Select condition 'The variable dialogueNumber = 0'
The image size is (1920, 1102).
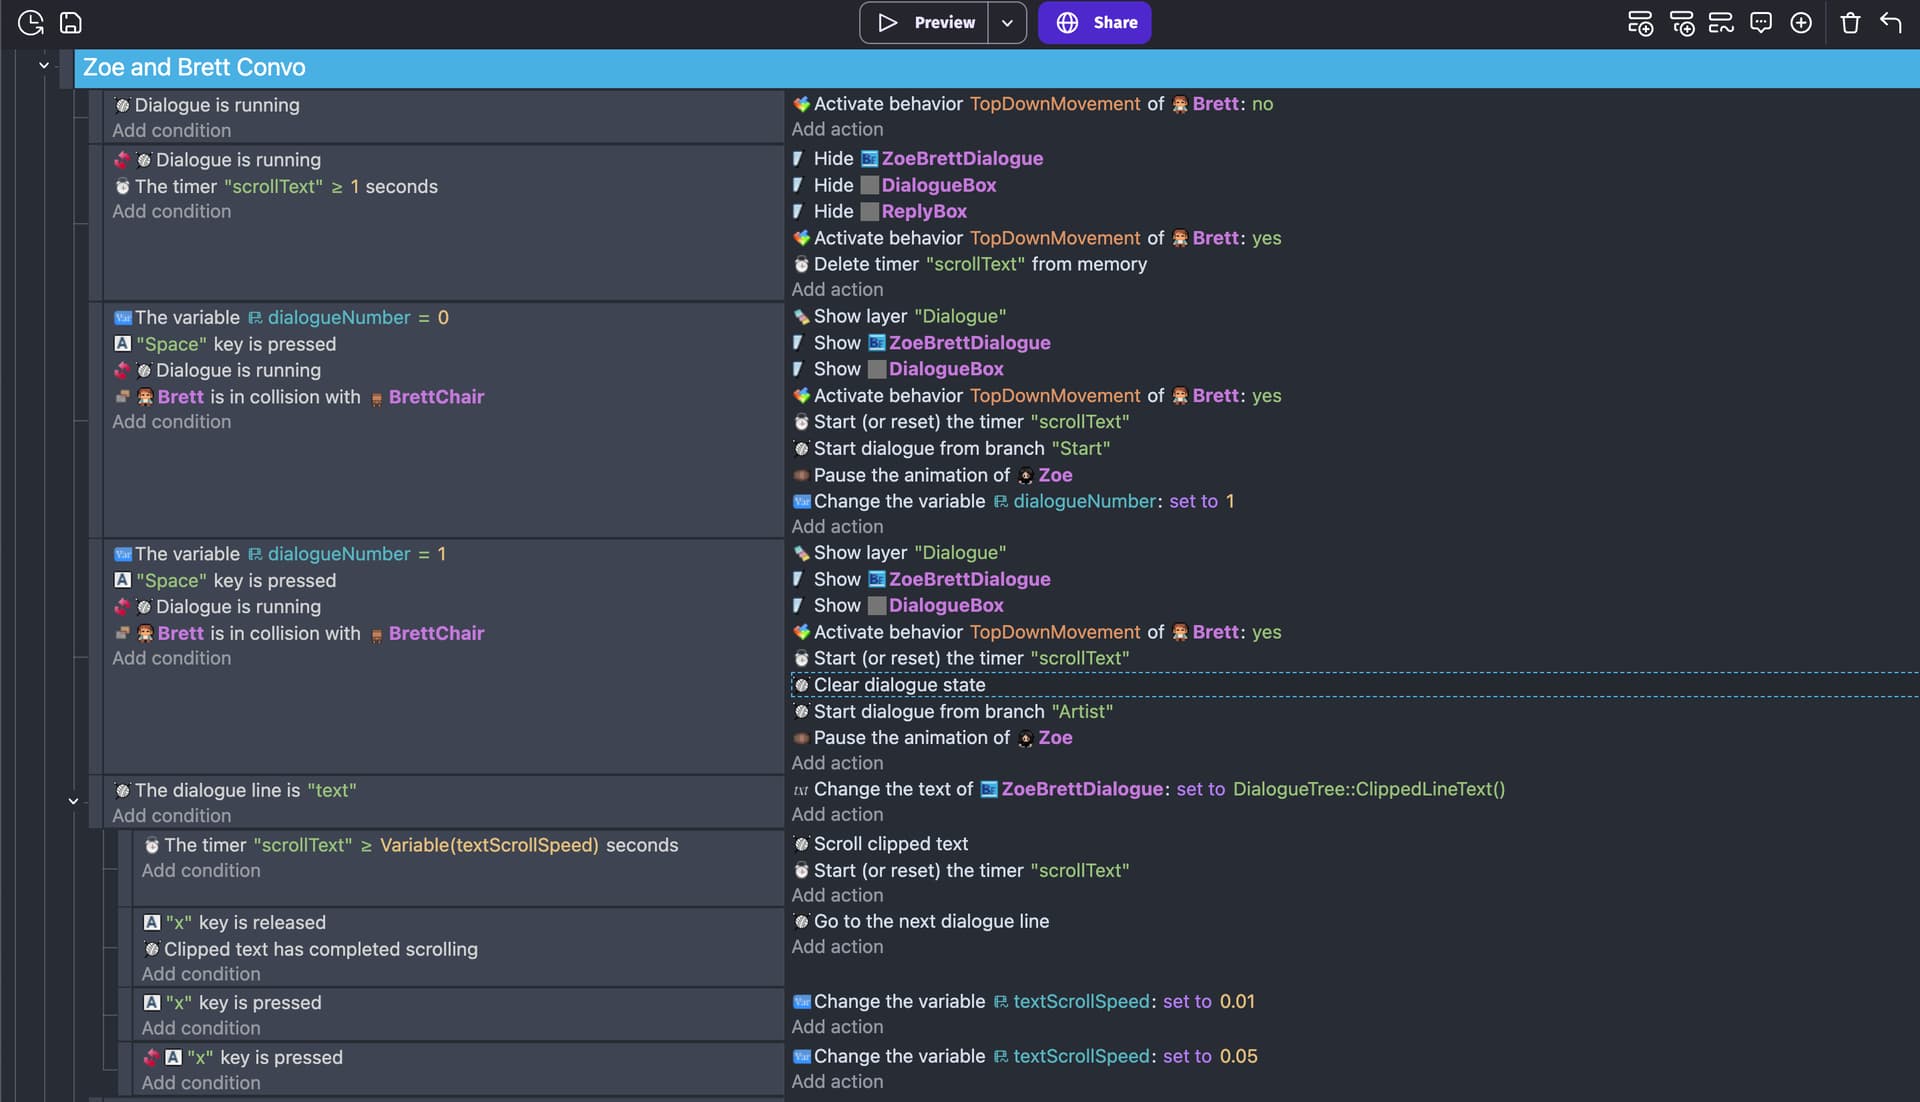coord(281,317)
